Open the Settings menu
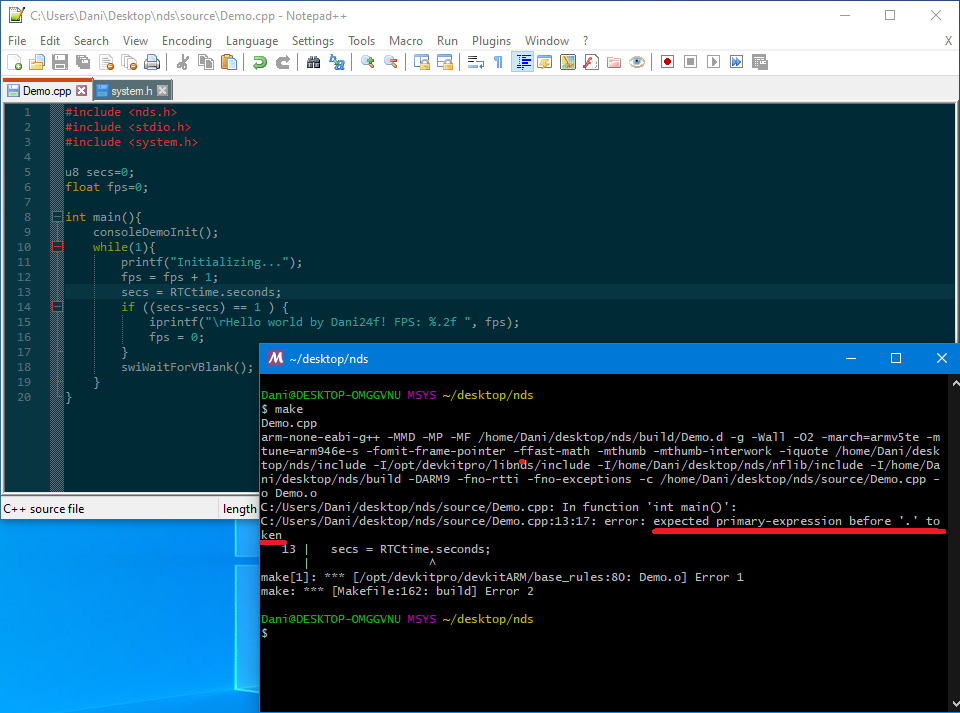The image size is (960, 713). [313, 40]
